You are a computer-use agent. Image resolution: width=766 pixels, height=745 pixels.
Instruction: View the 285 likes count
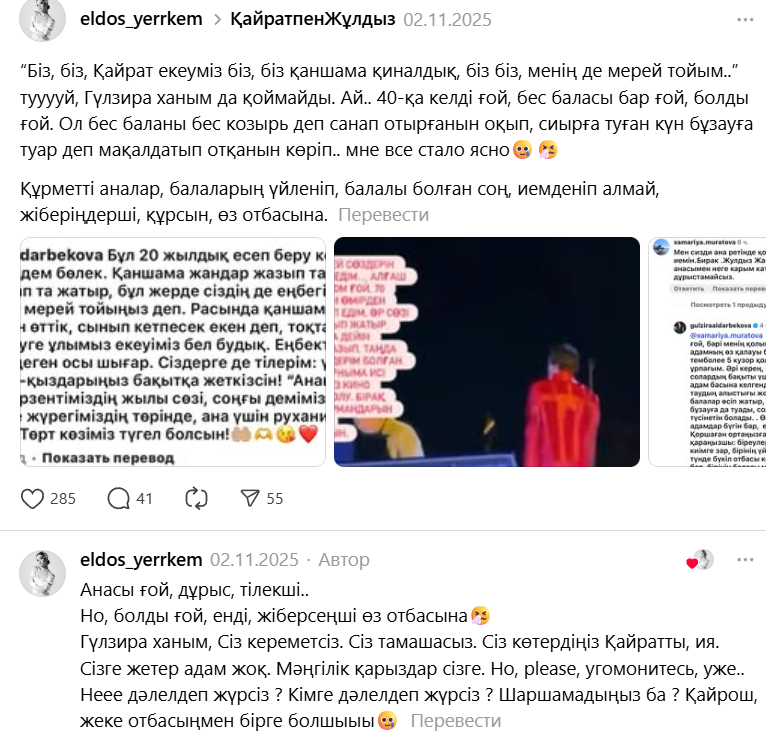[63, 499]
